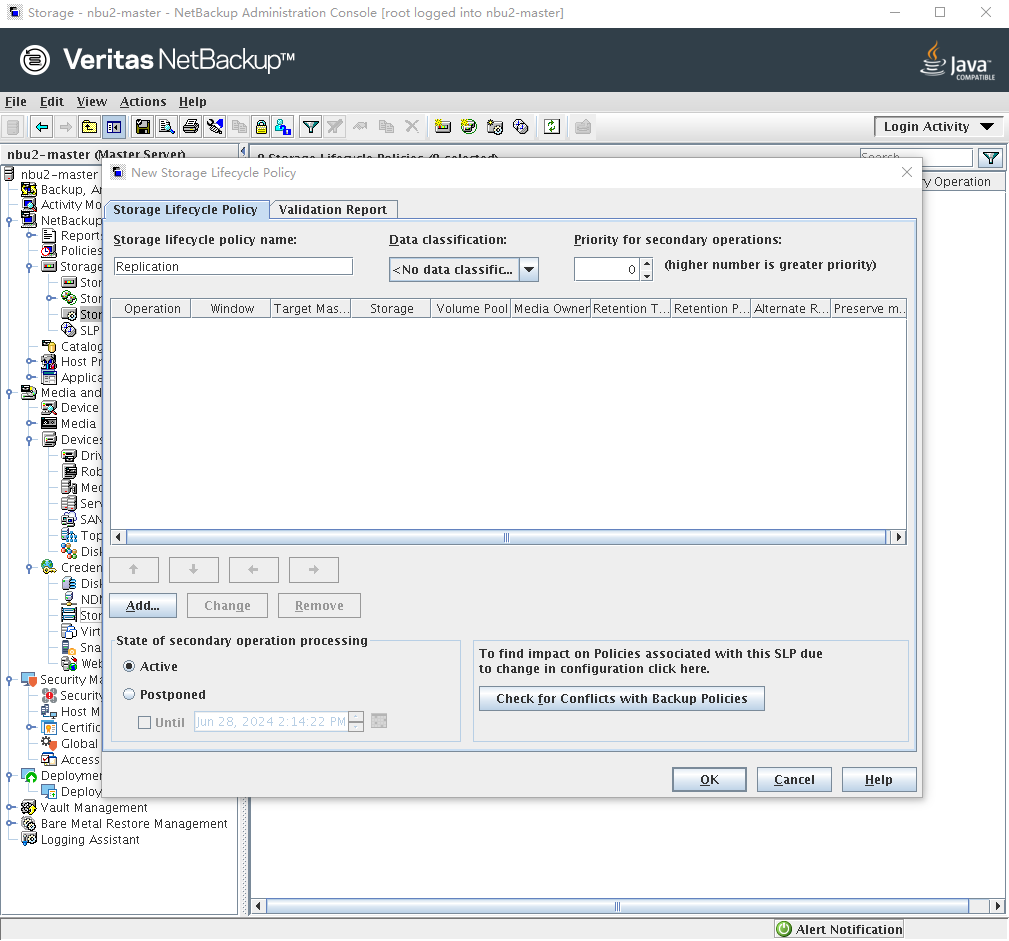Click the funnel filter toolbar icon
The image size is (1009, 941).
click(x=311, y=127)
